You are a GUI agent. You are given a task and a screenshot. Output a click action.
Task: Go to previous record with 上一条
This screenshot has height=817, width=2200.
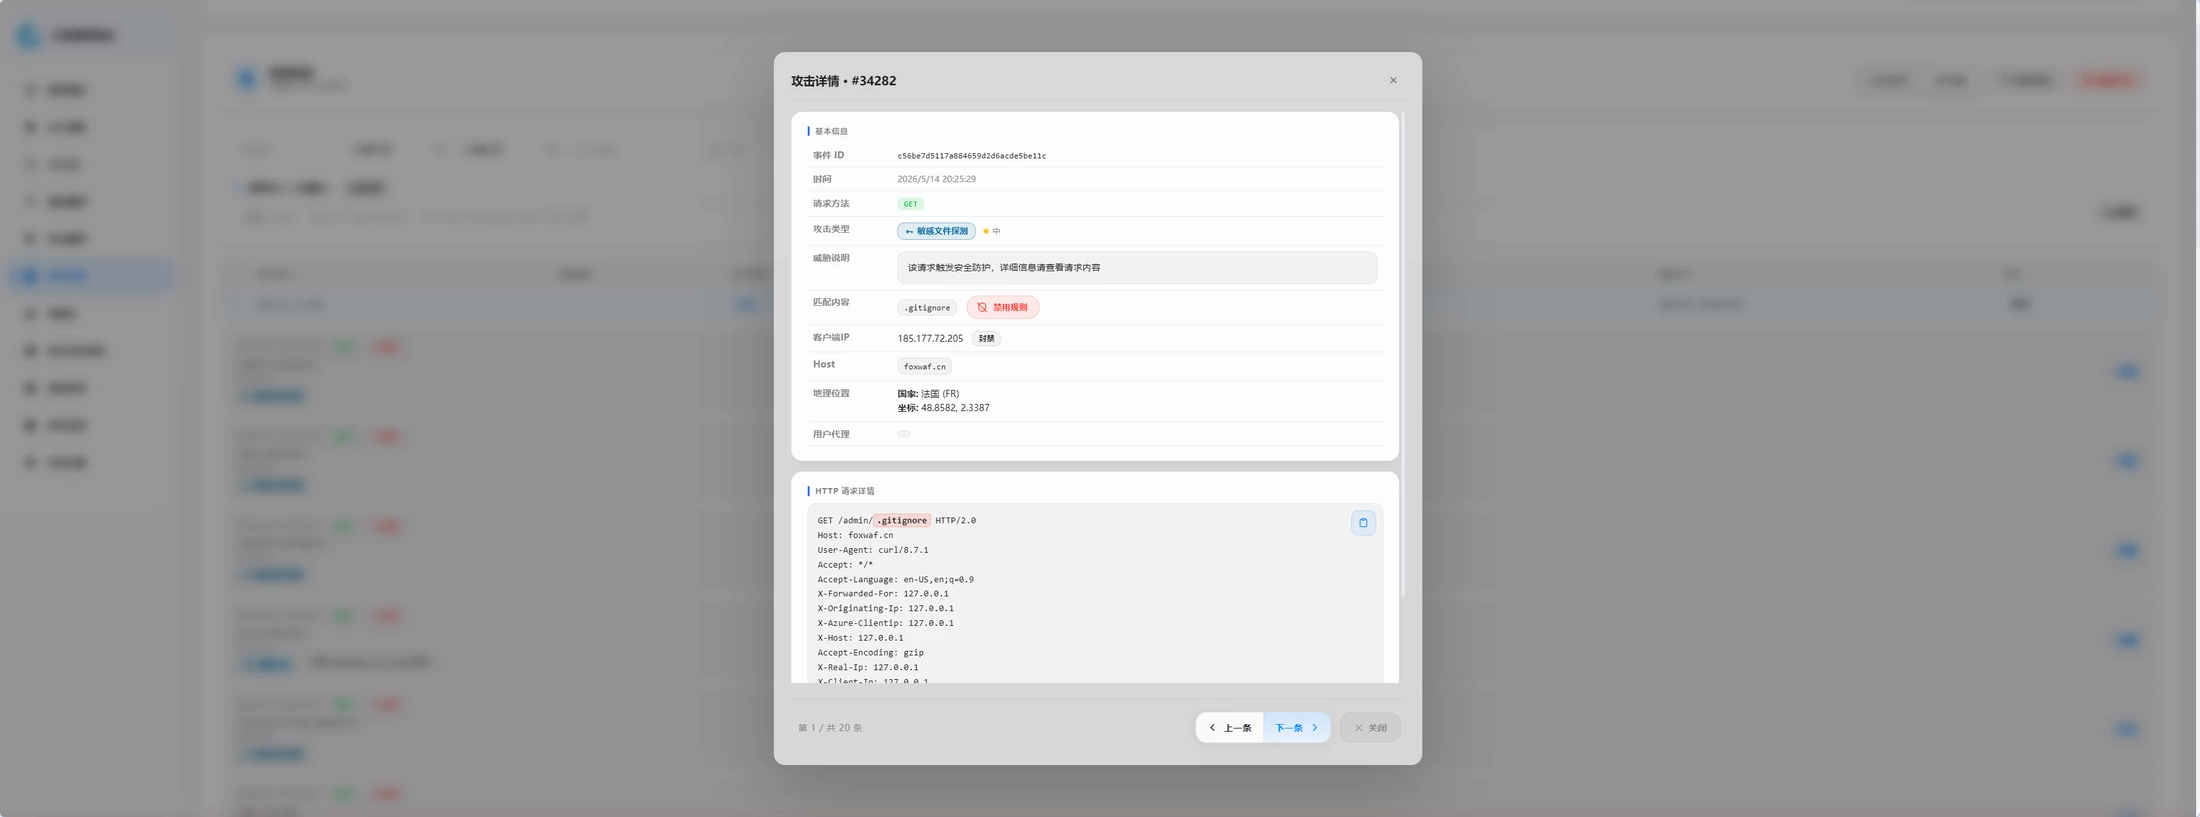click(x=1230, y=727)
